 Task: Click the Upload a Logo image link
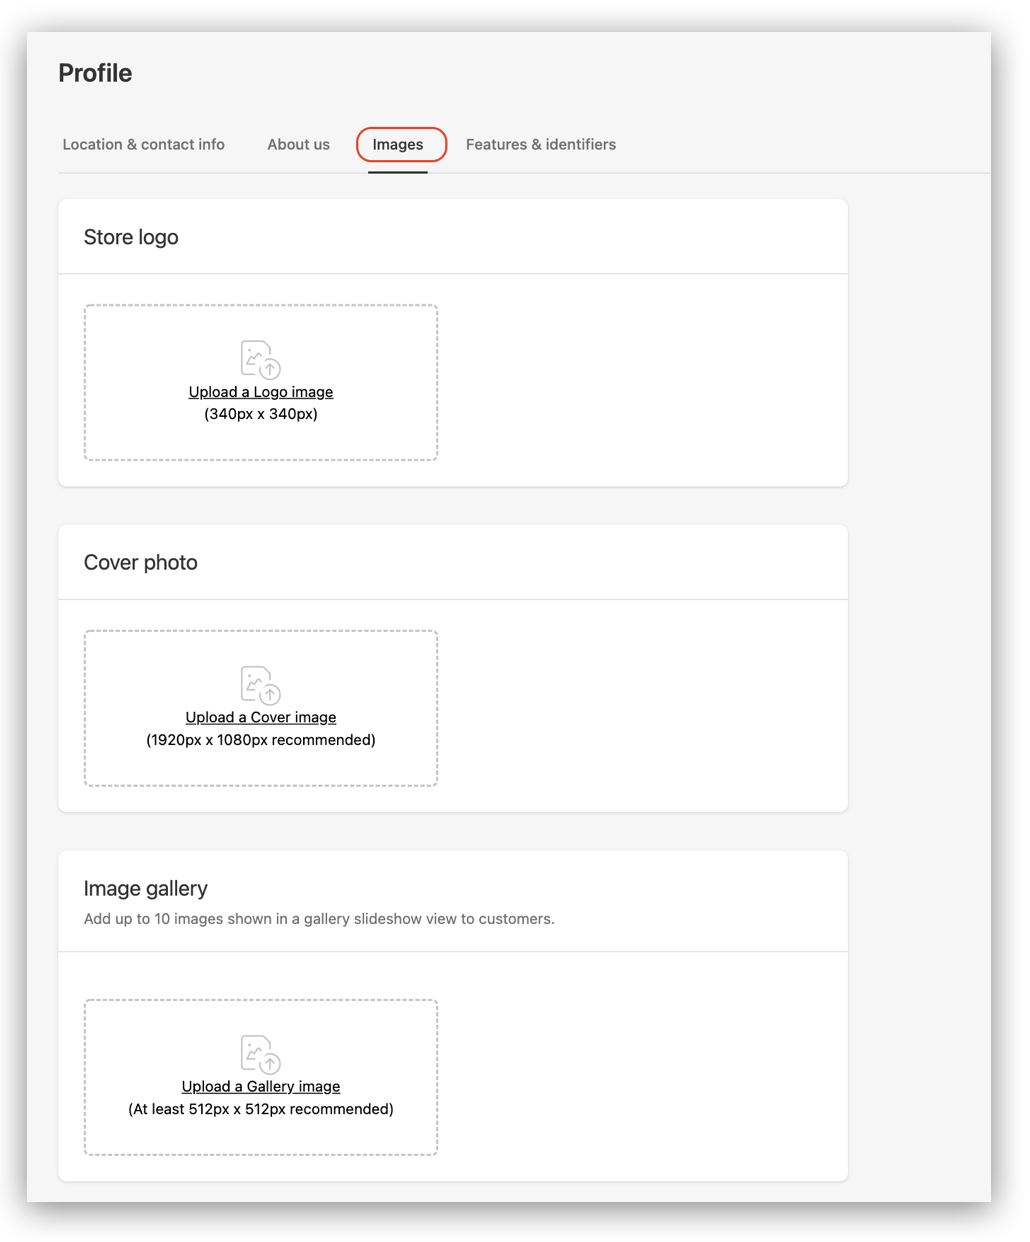(x=260, y=392)
